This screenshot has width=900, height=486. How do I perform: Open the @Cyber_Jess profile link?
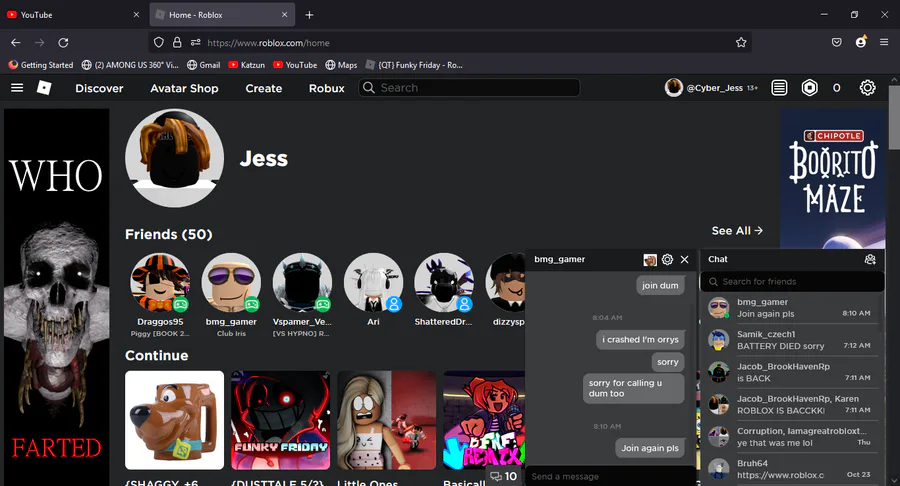pos(712,88)
